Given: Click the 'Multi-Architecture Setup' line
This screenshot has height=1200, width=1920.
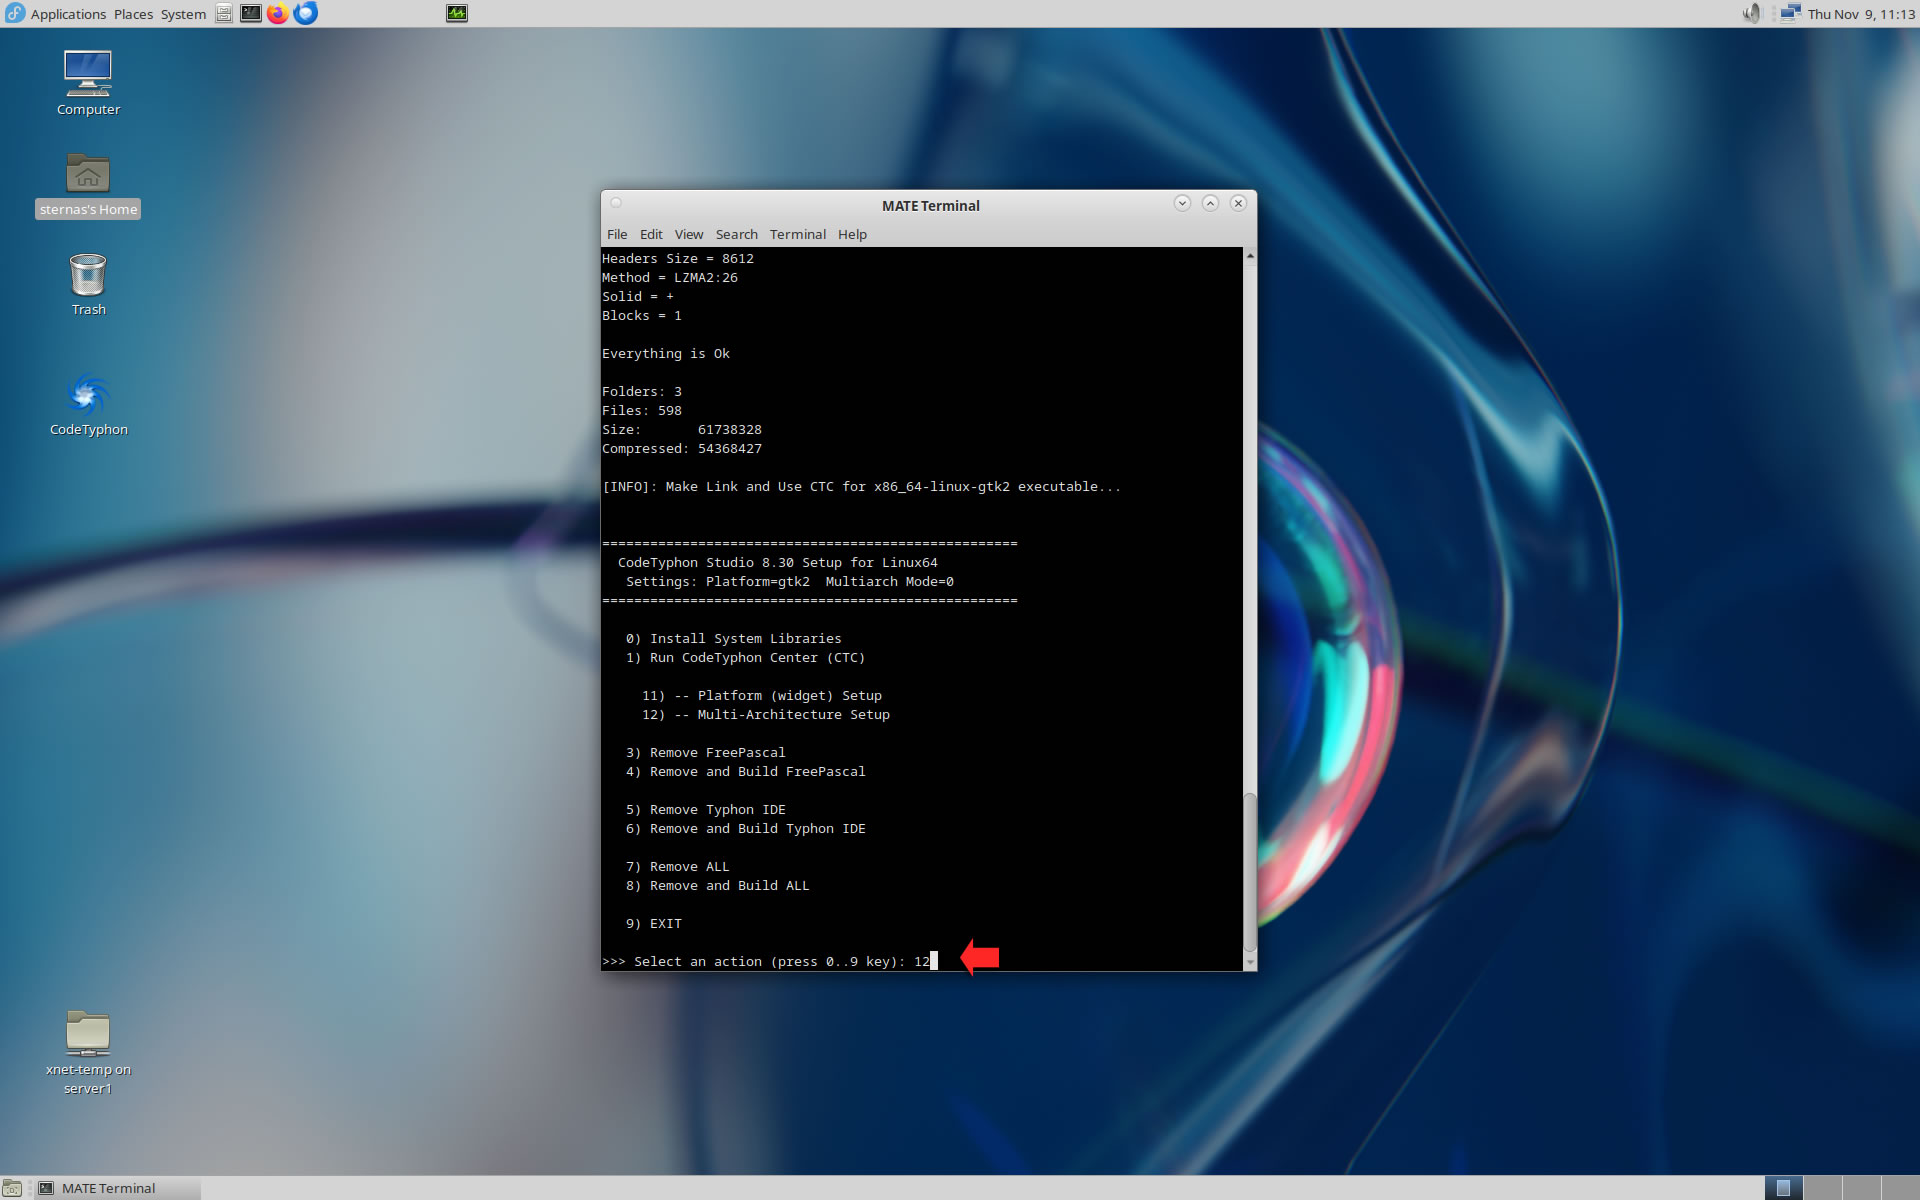Looking at the screenshot, I should 765,715.
